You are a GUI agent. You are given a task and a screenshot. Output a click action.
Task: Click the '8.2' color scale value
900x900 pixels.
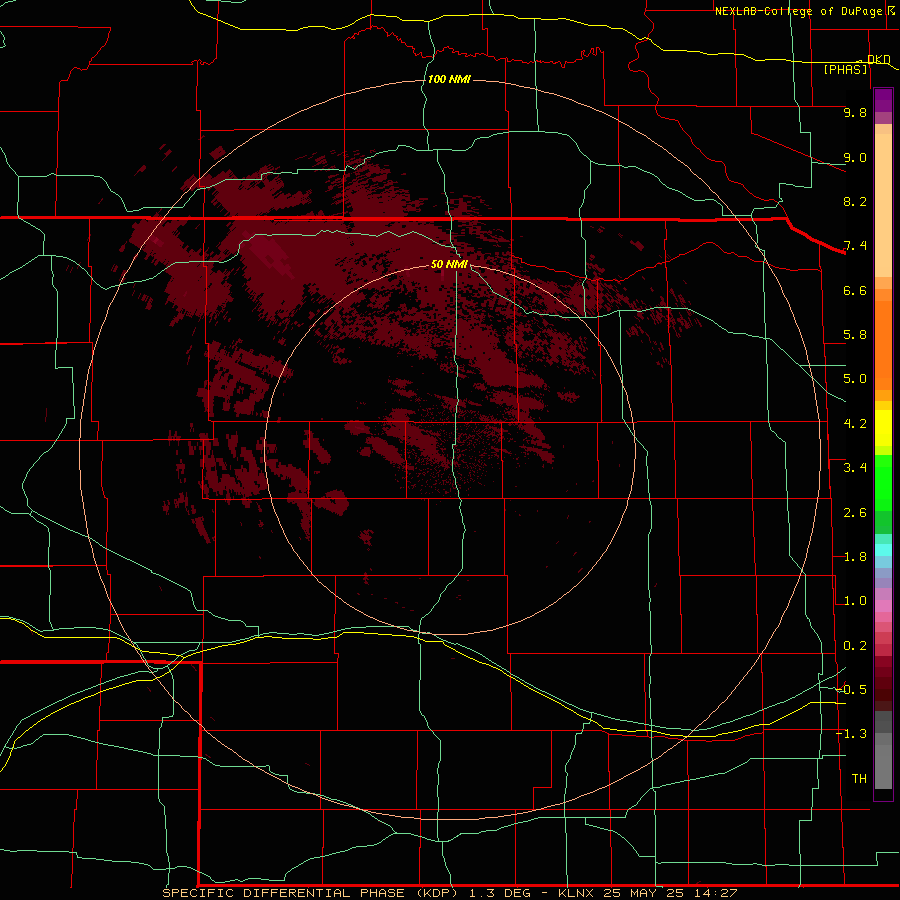click(x=855, y=201)
